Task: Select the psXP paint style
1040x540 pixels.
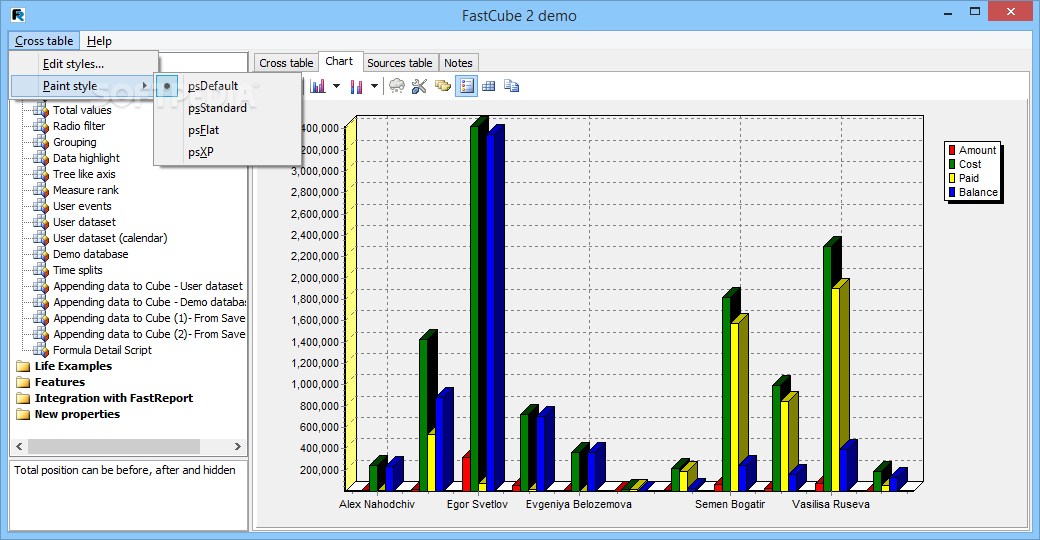Action: 227,152
